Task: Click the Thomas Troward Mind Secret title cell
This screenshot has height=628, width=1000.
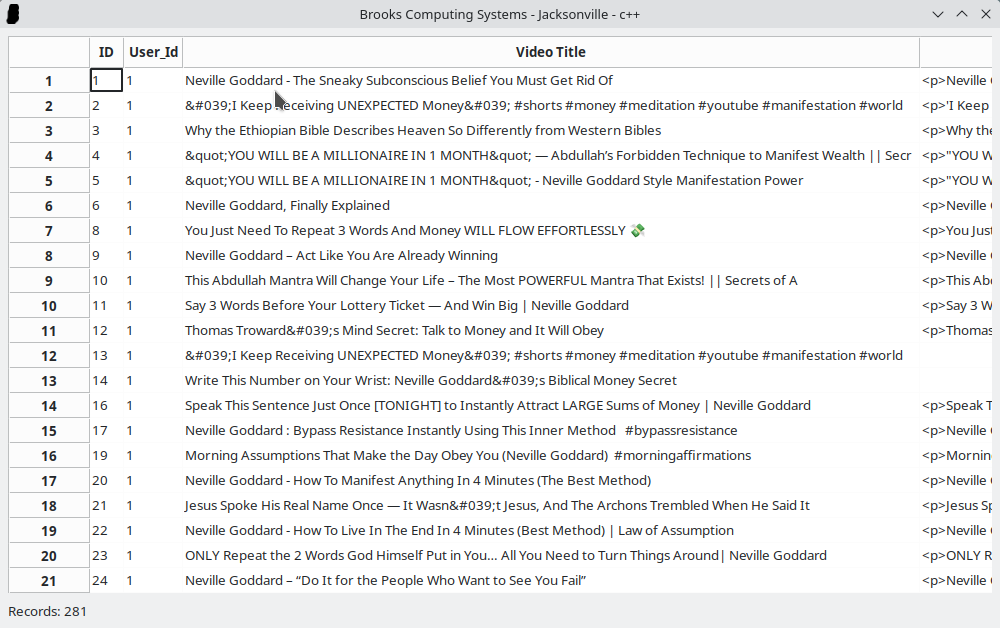Action: click(x=394, y=331)
